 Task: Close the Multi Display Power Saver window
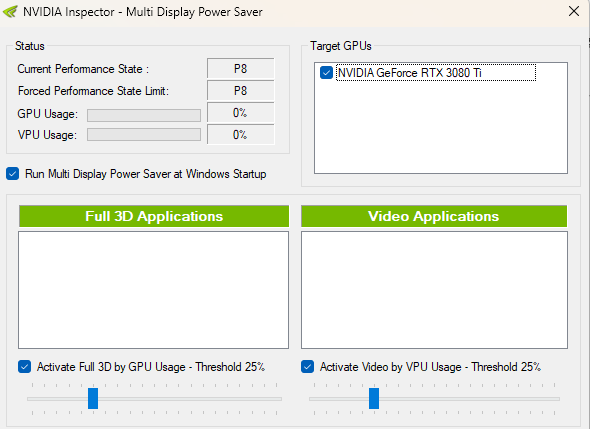[x=573, y=11]
